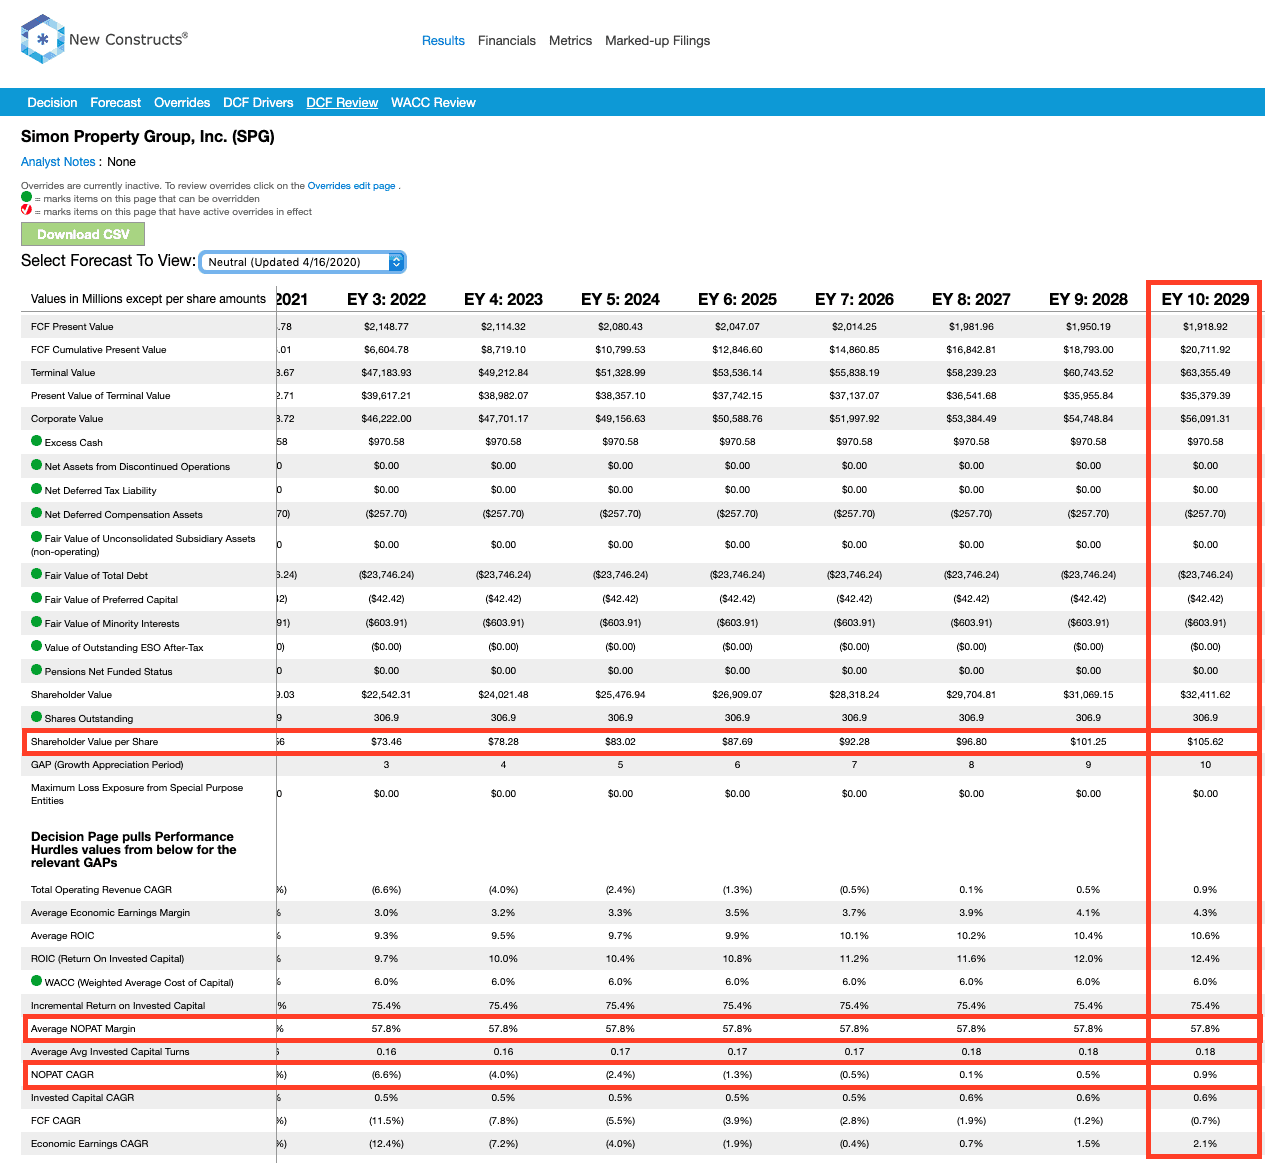
Task: Click green dot for Fair Value of Total Debt
Action: (x=36, y=574)
